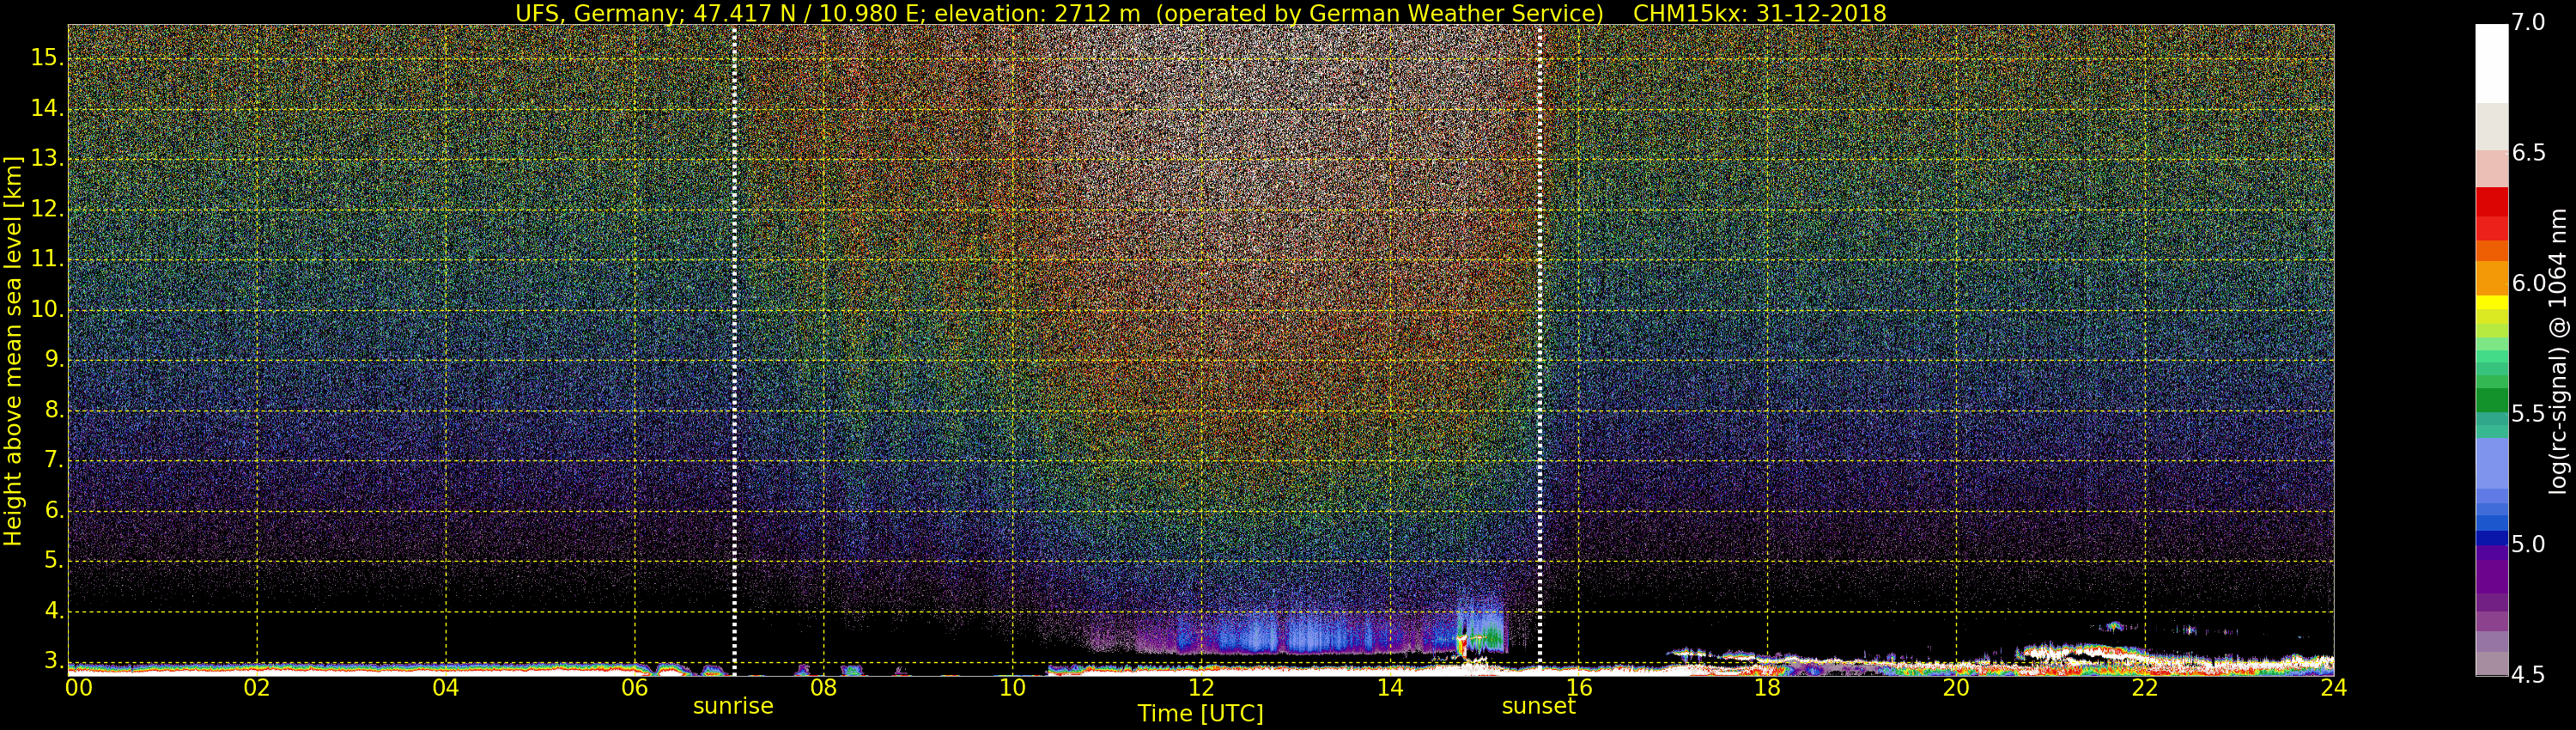Click the '4.' height tick label

(54, 611)
